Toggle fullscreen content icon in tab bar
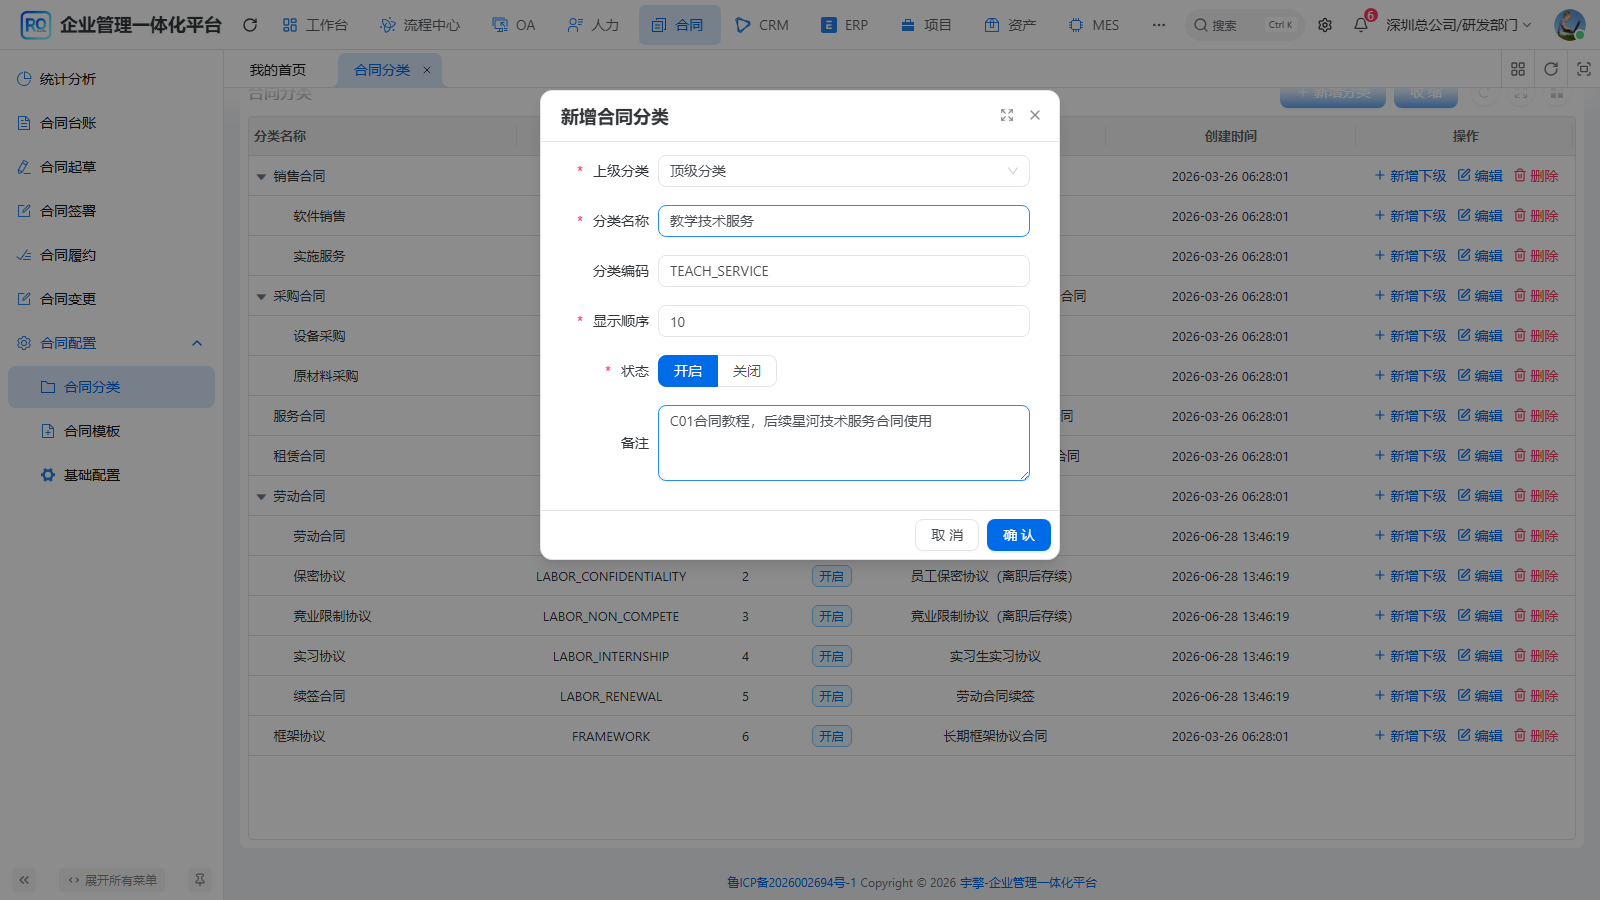The width and height of the screenshot is (1600, 900). pos(1584,69)
